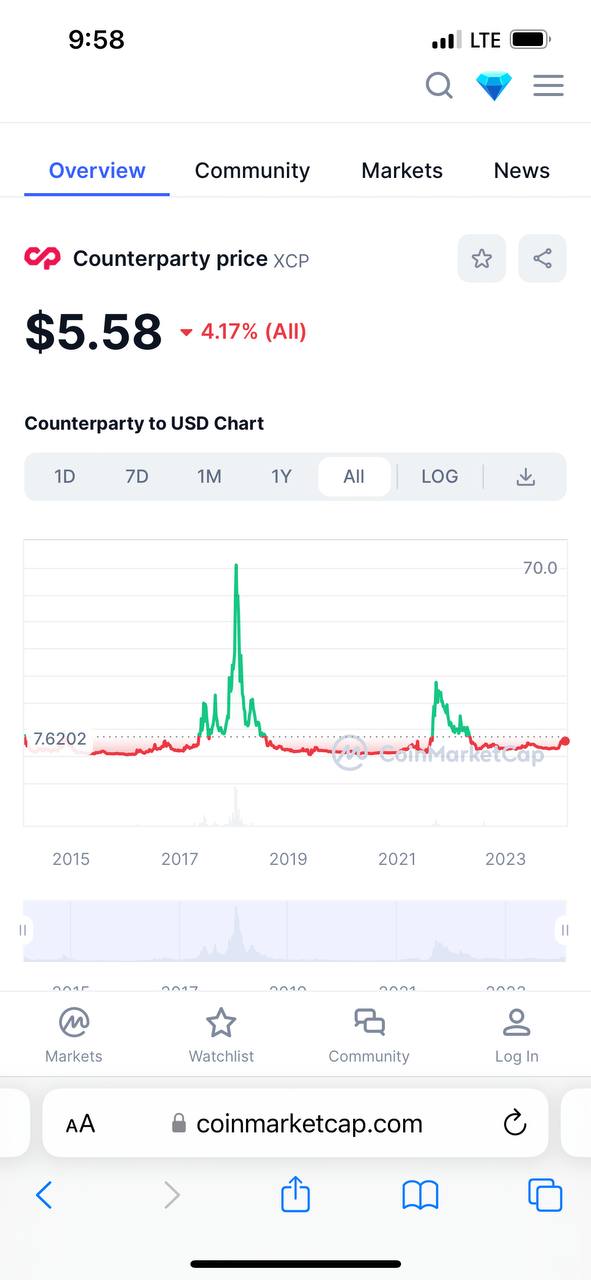Open the Markets tab at top

(x=402, y=171)
